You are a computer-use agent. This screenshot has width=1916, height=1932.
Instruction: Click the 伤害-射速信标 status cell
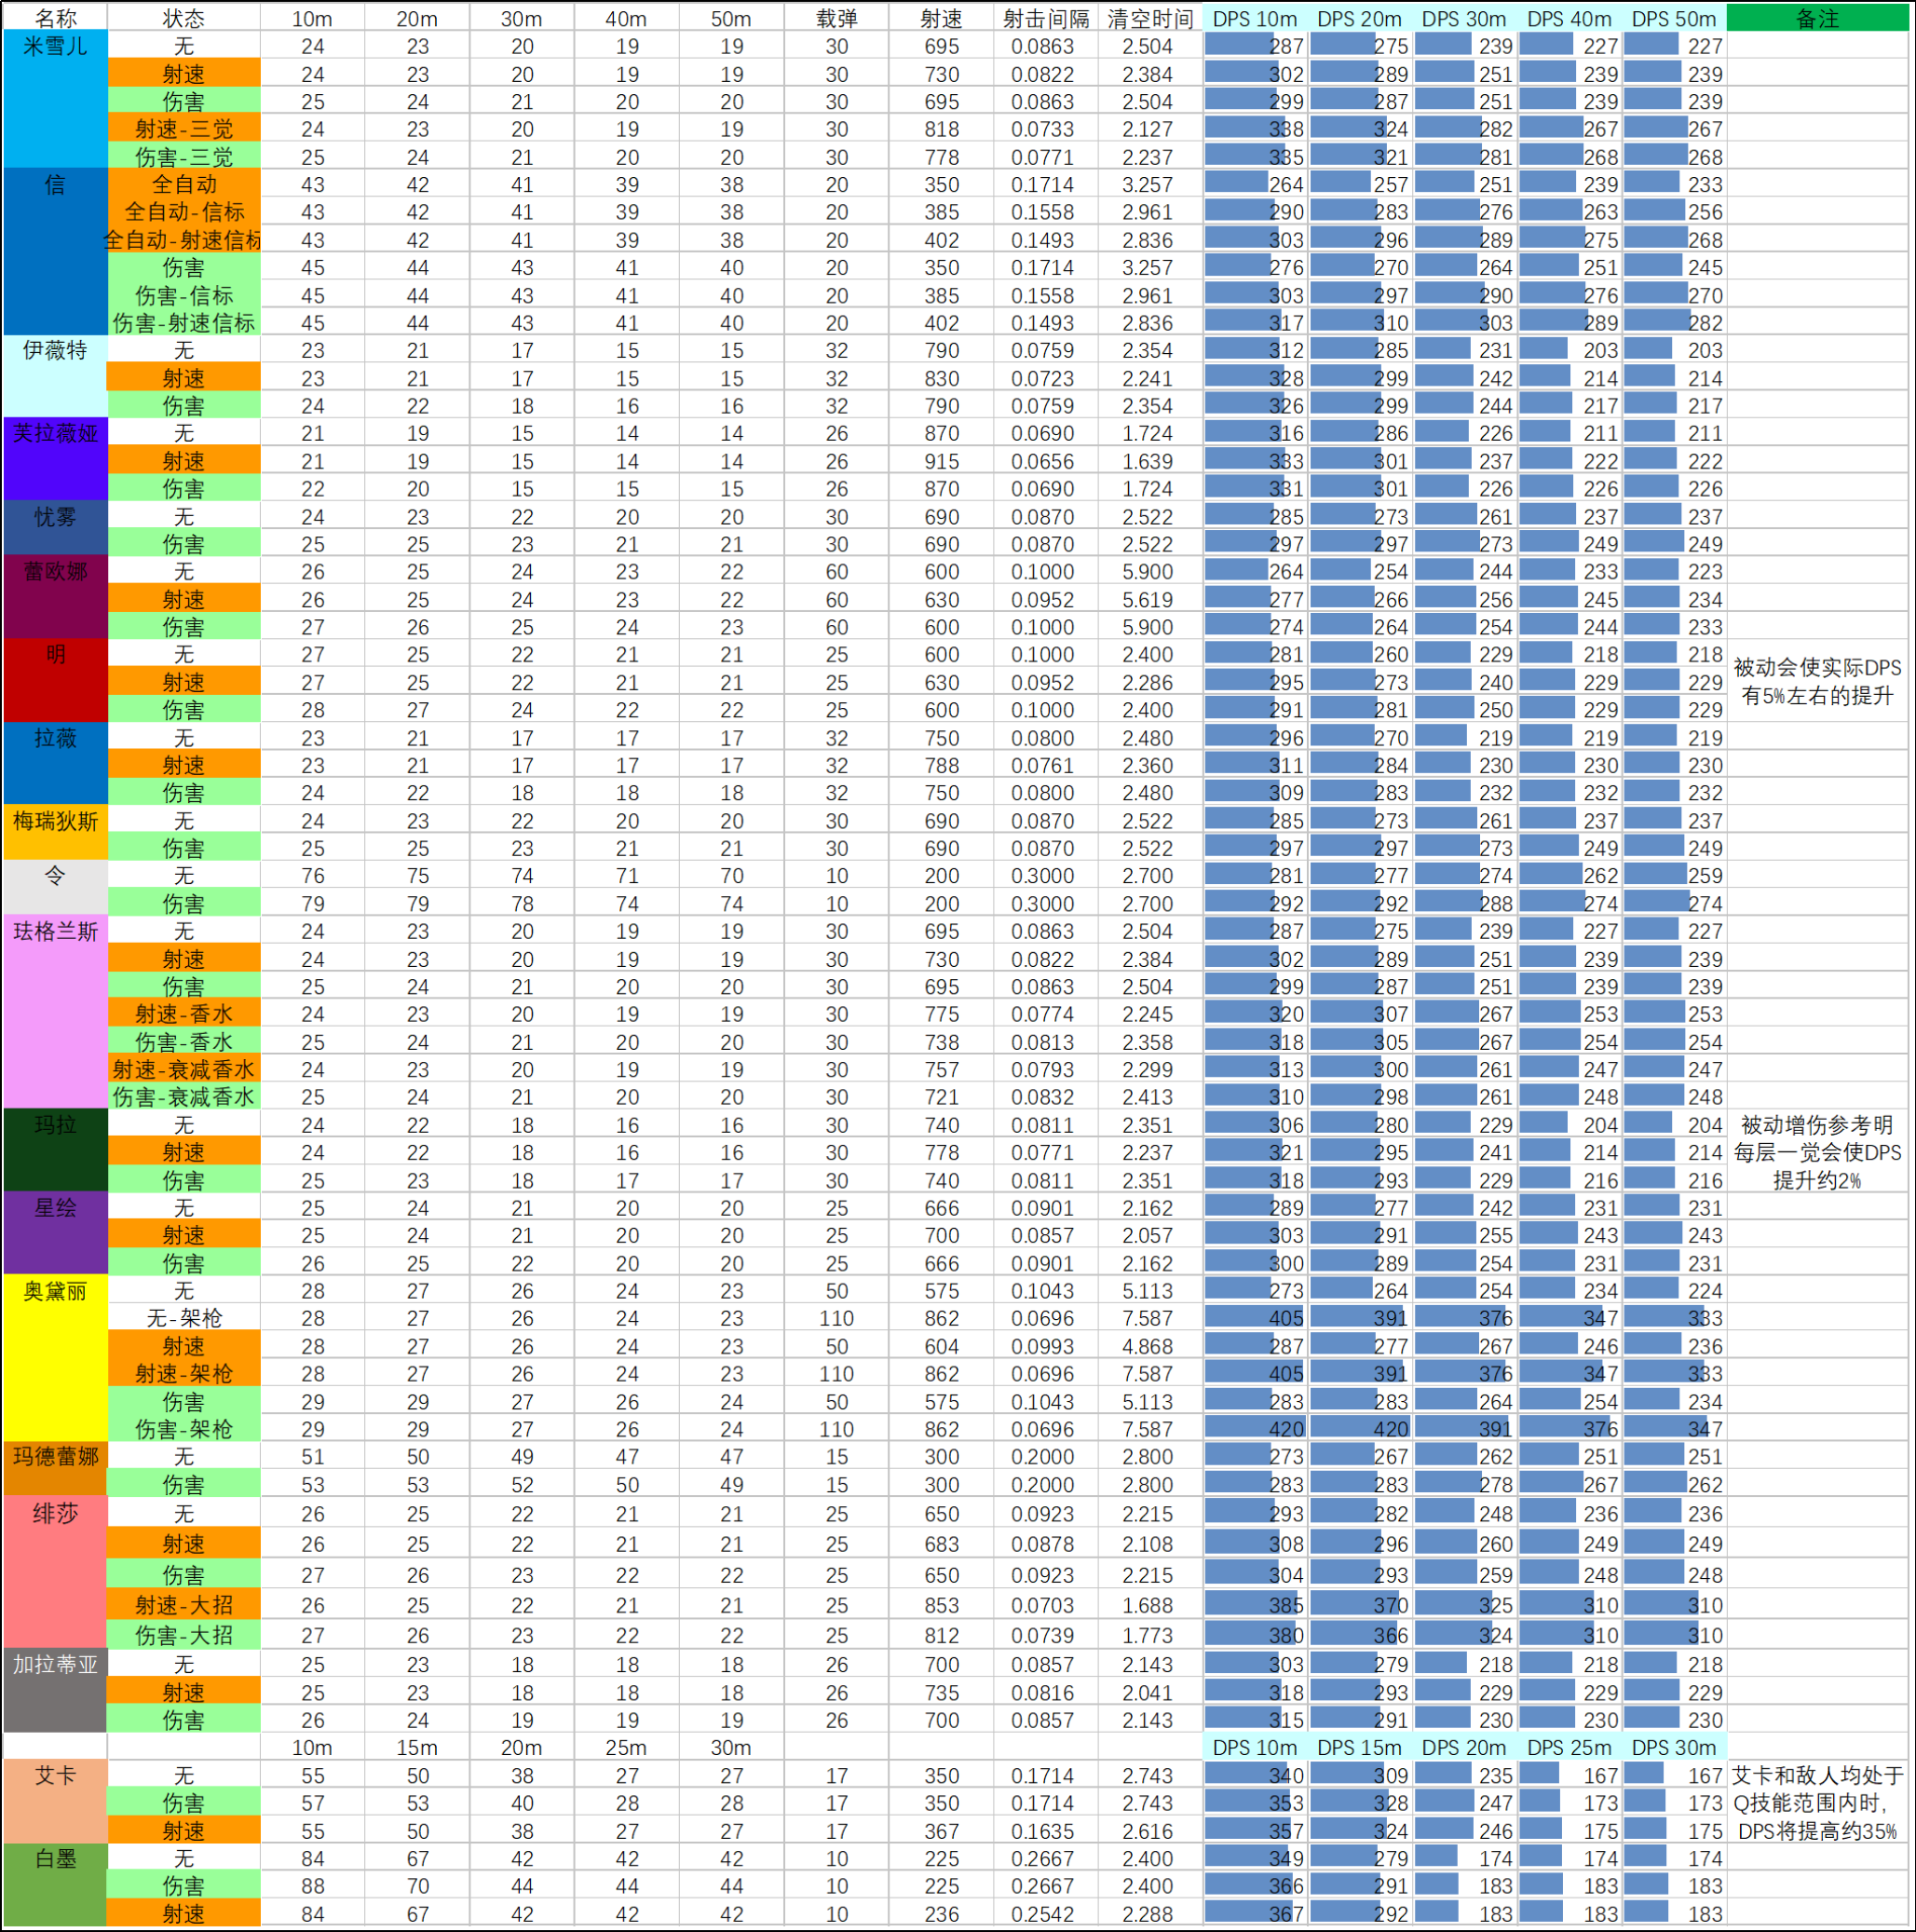point(184,322)
